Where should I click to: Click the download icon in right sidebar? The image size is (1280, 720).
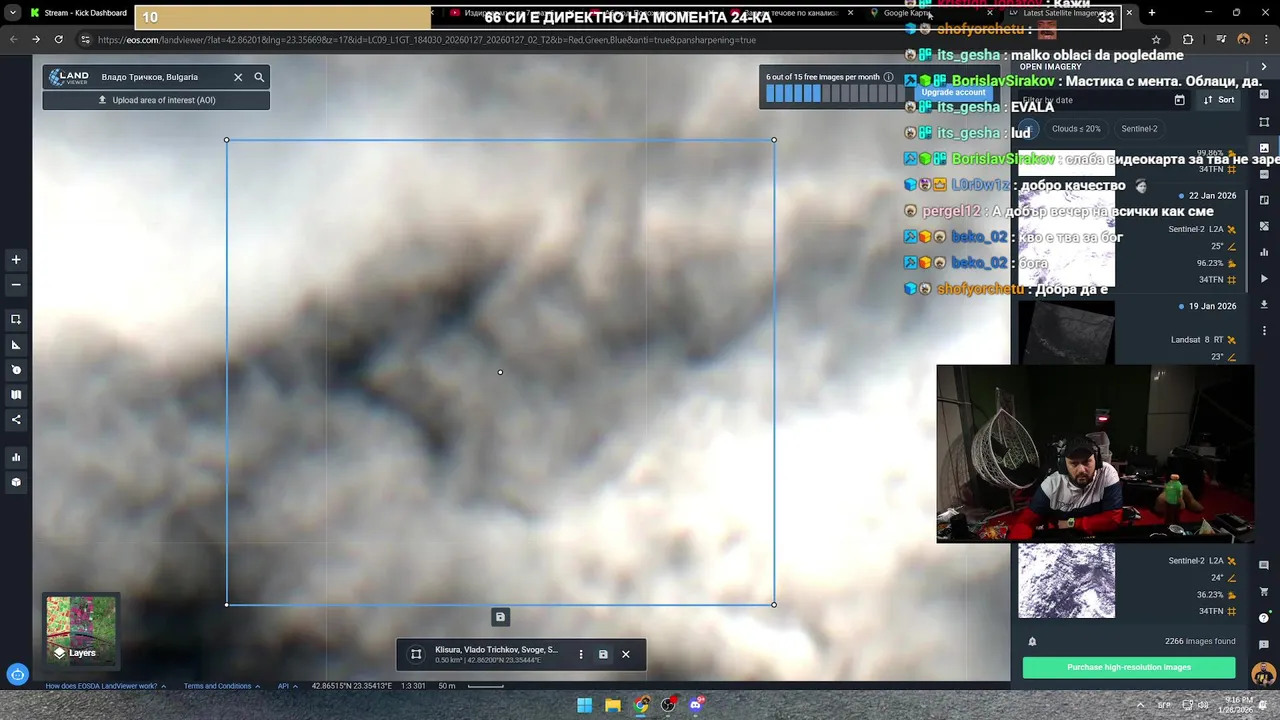click(x=1264, y=305)
